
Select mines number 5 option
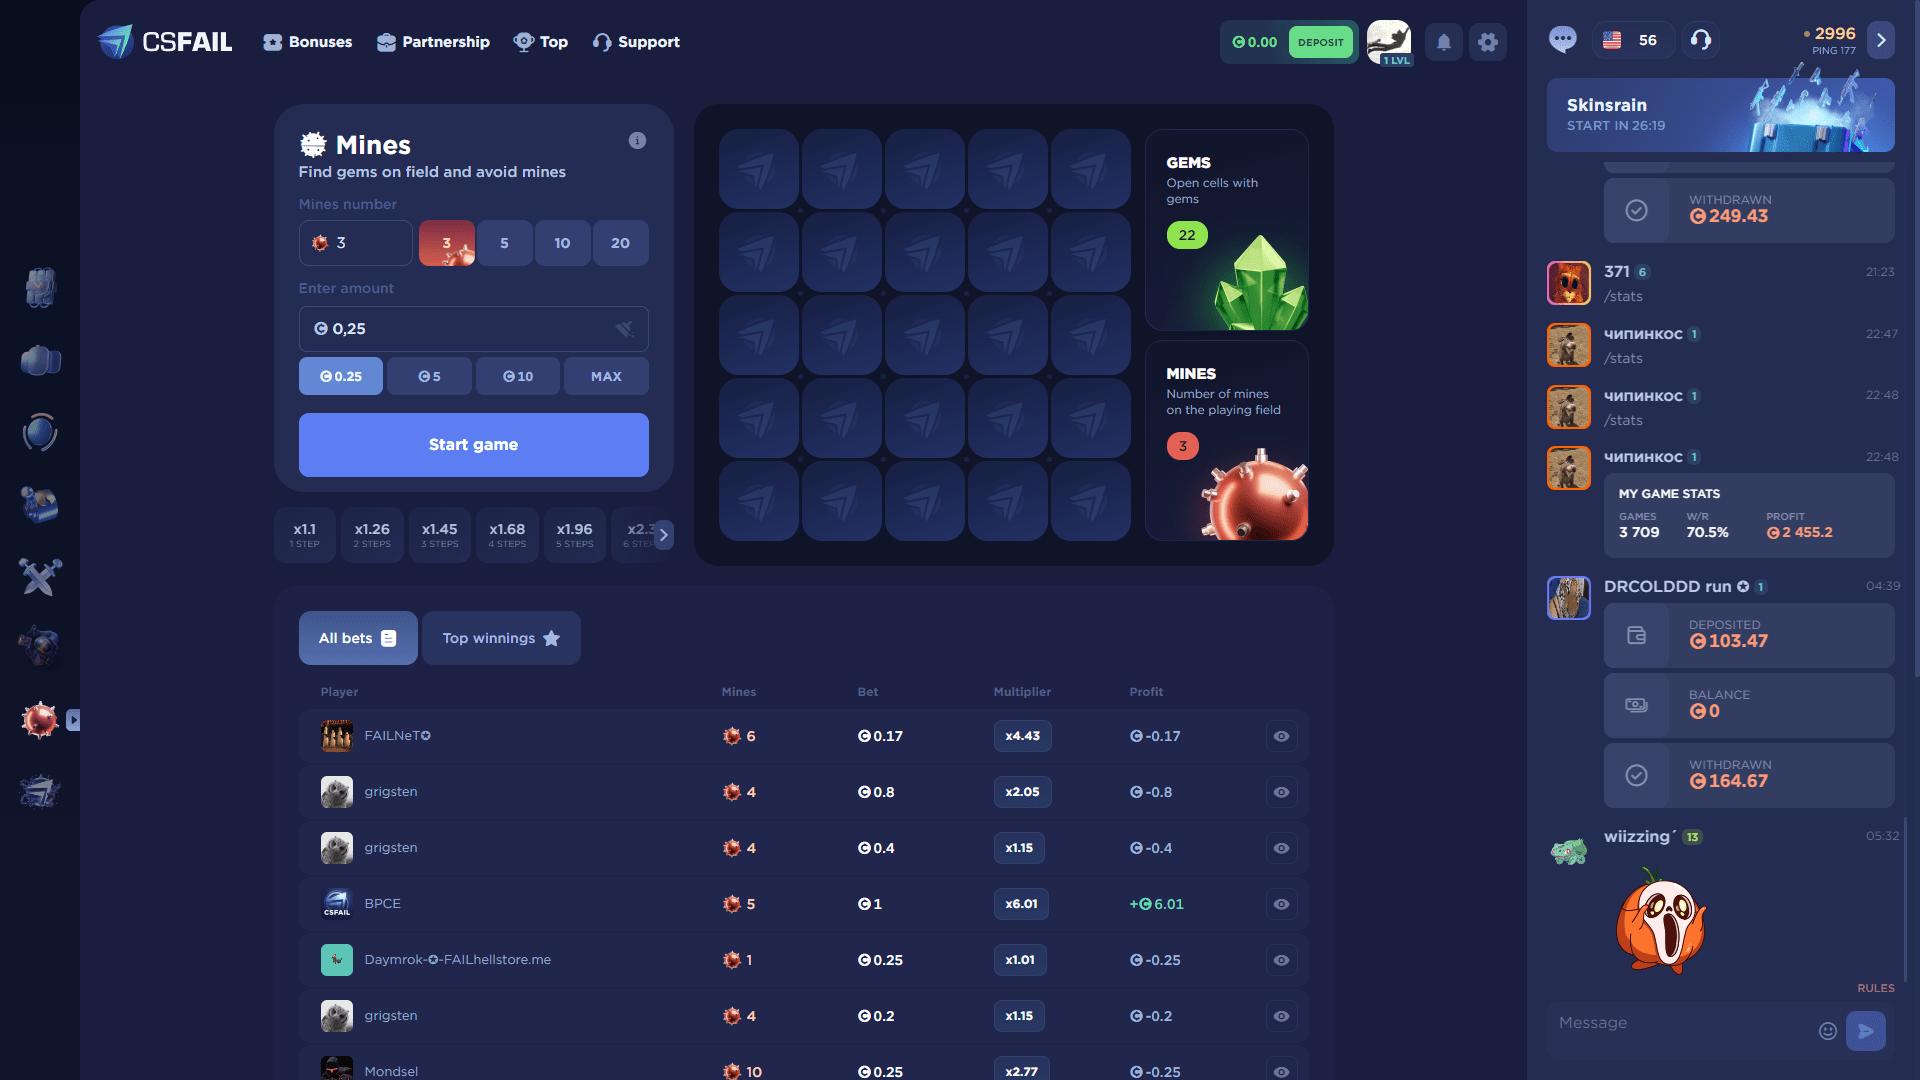(504, 243)
